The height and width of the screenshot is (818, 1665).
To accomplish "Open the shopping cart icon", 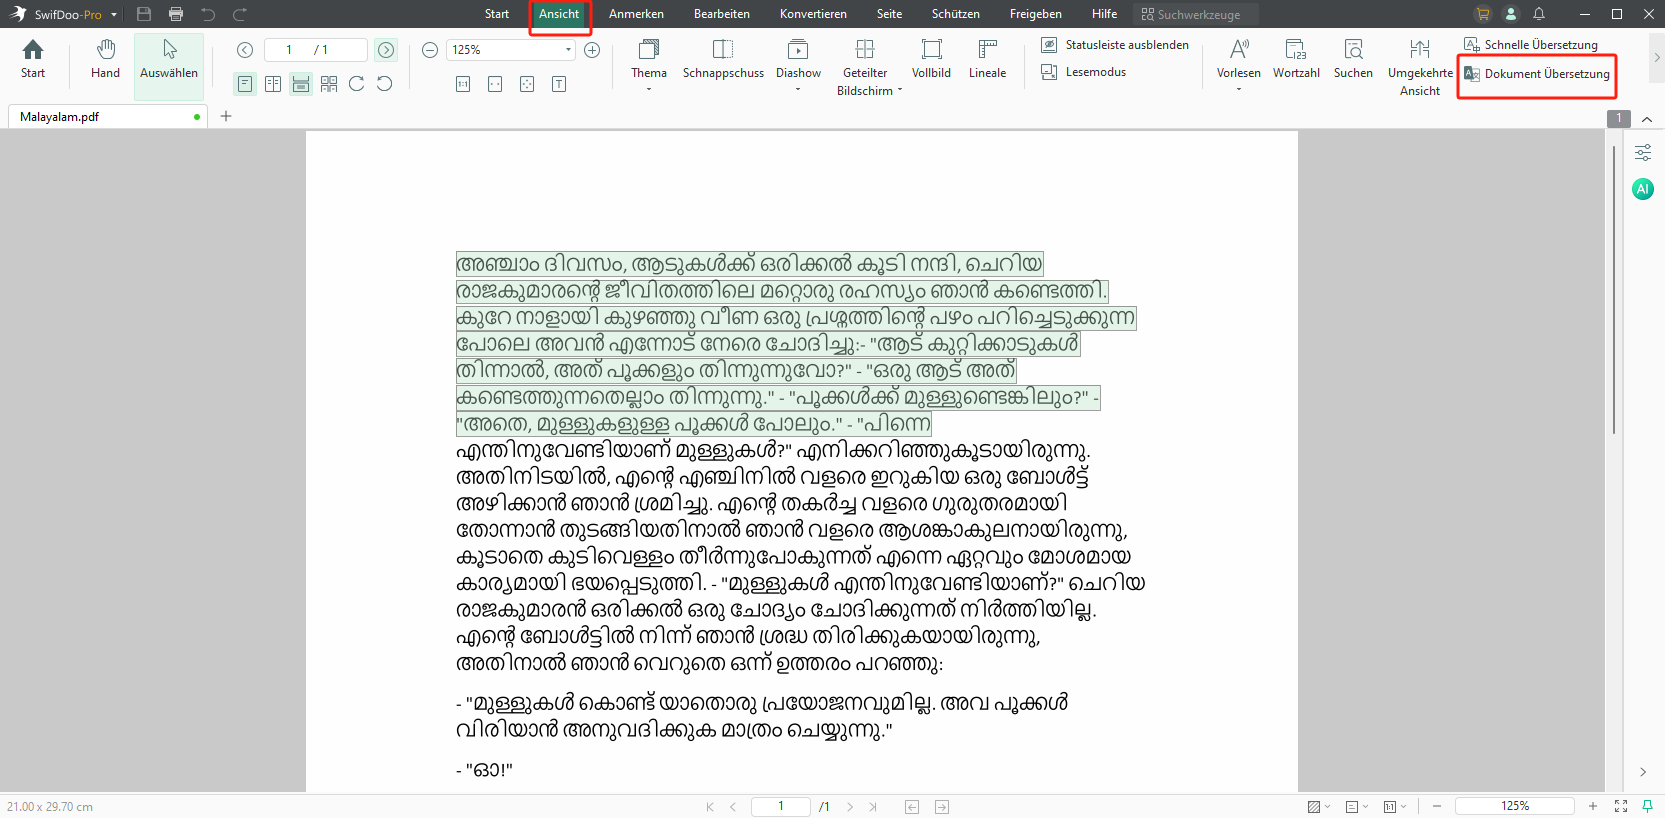I will coord(1483,14).
